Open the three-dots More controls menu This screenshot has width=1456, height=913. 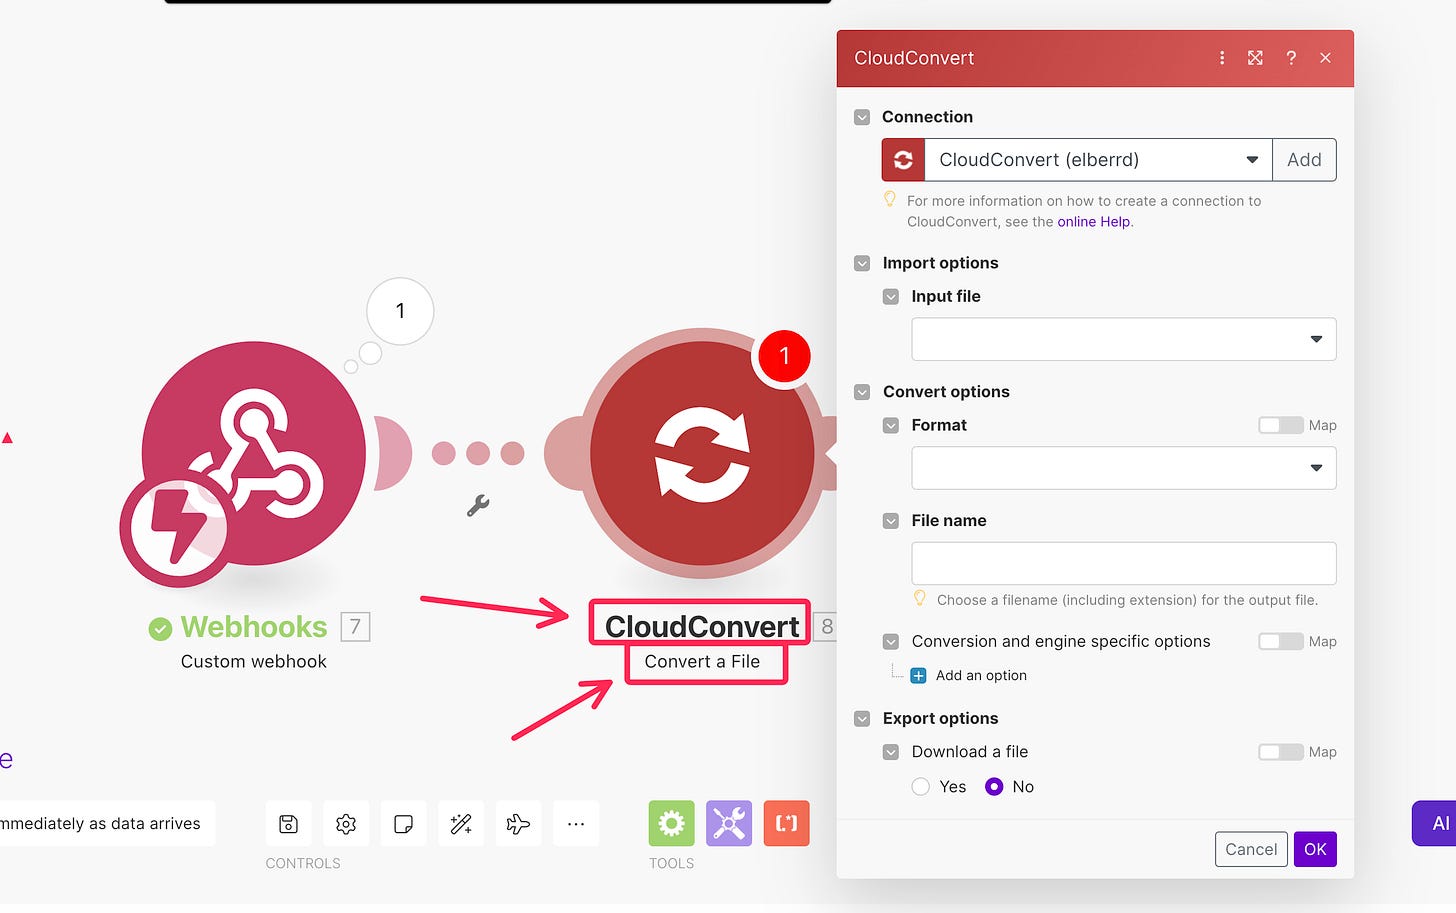[x=576, y=824]
